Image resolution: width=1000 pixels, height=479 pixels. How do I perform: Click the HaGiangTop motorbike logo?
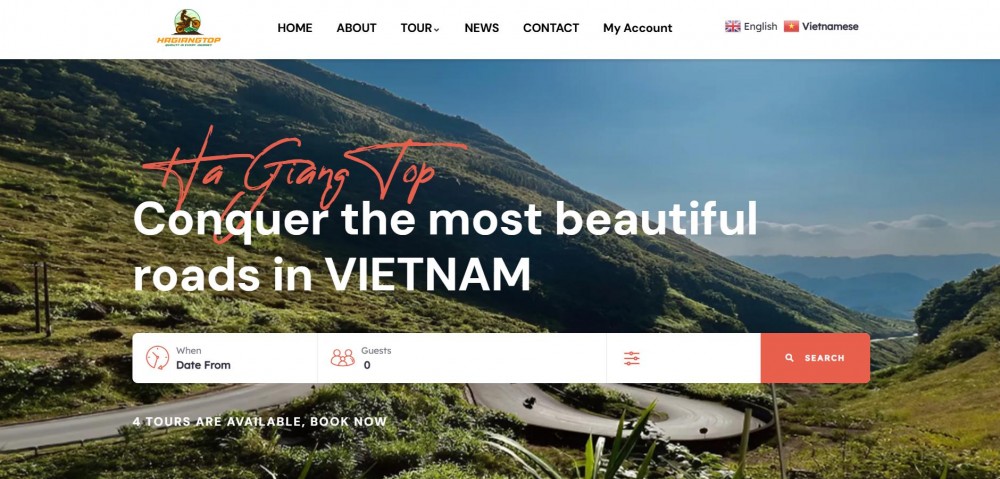[189, 27]
